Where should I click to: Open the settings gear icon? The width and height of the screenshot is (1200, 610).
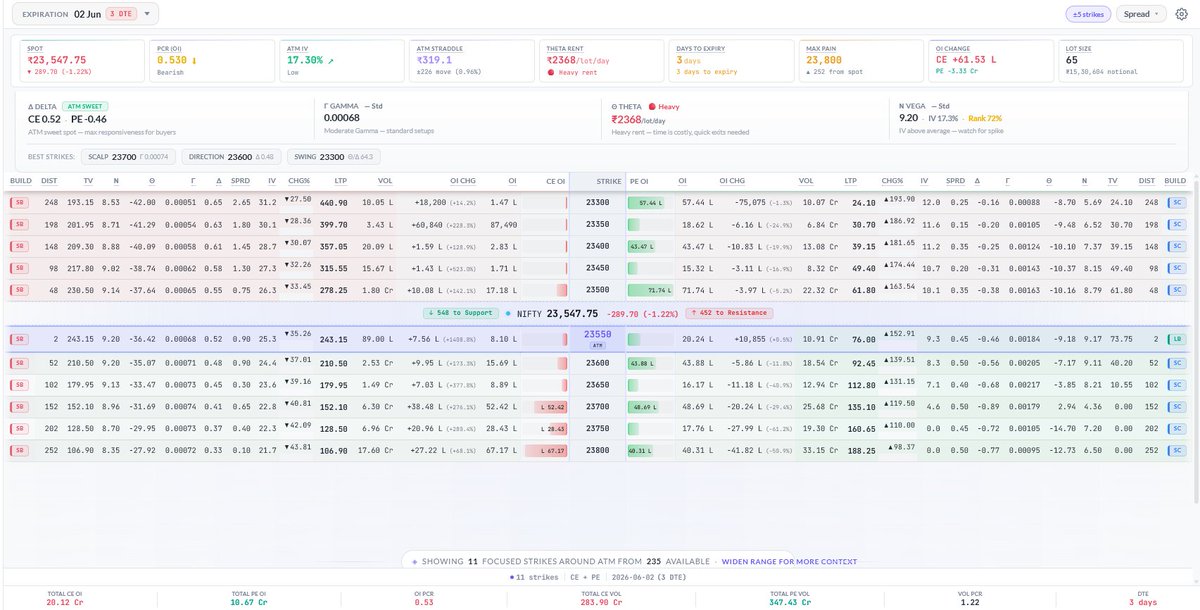pyautogui.click(x=1181, y=14)
